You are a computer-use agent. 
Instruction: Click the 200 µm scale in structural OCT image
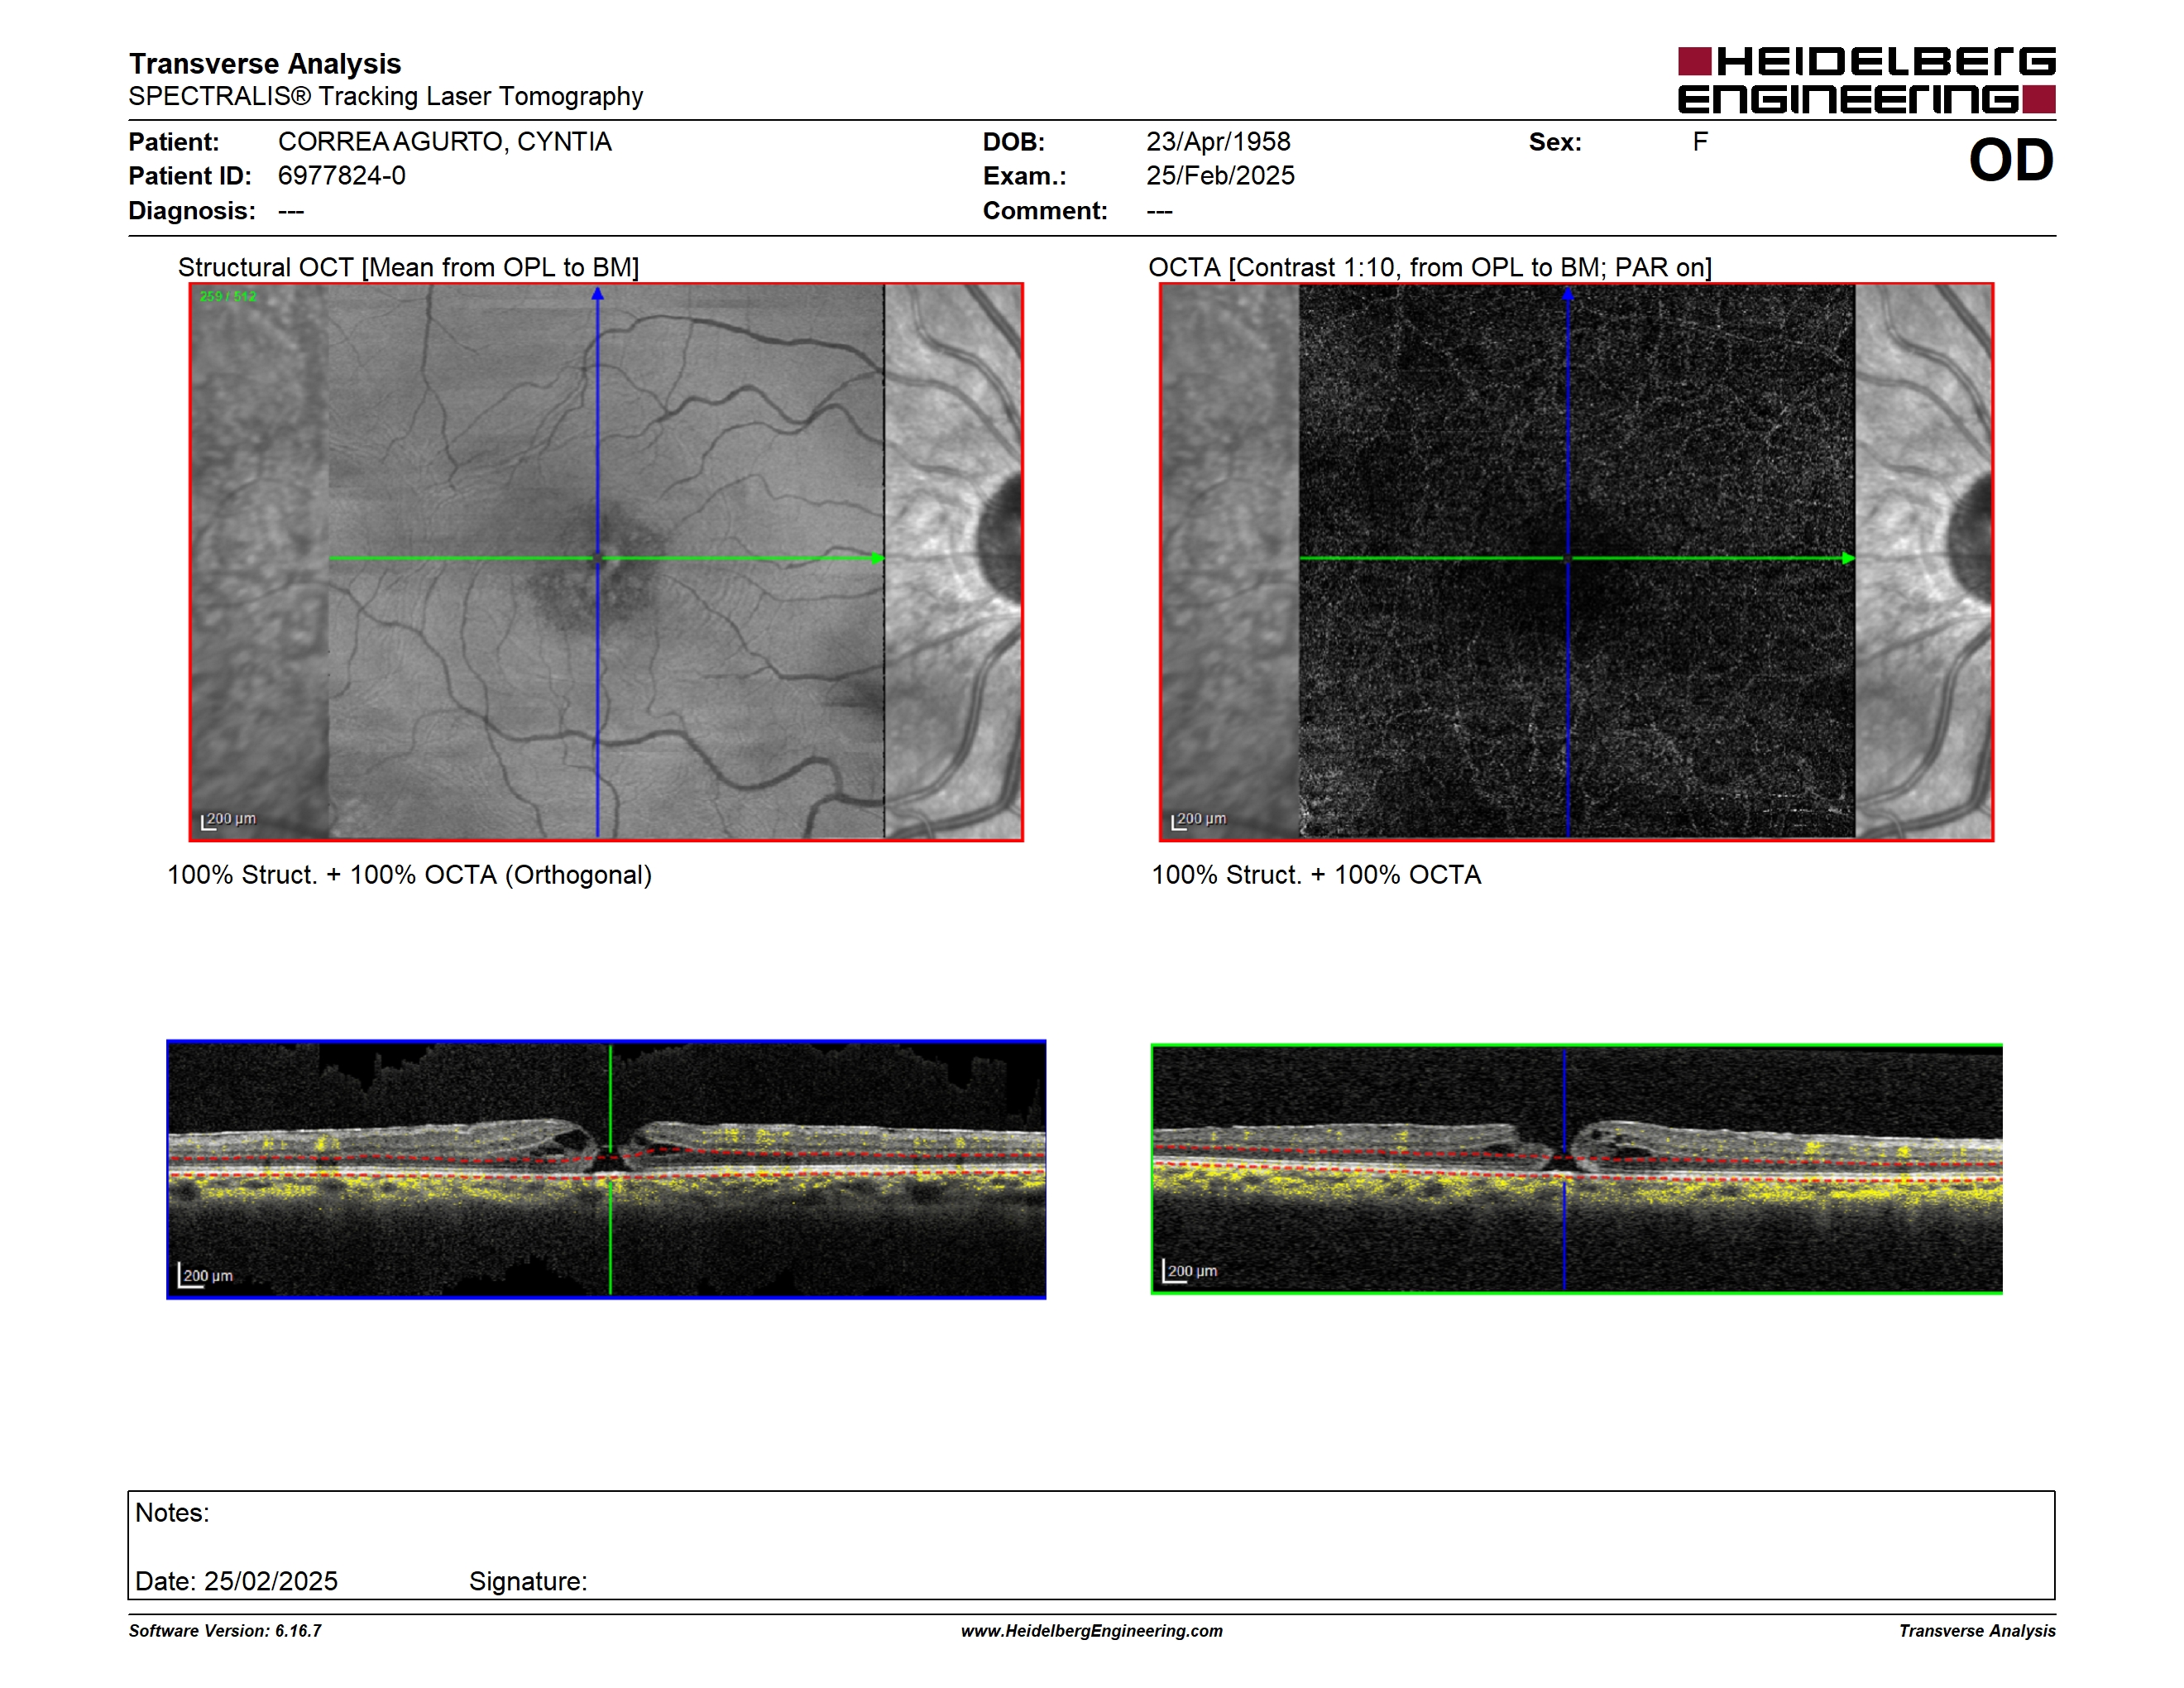(229, 820)
